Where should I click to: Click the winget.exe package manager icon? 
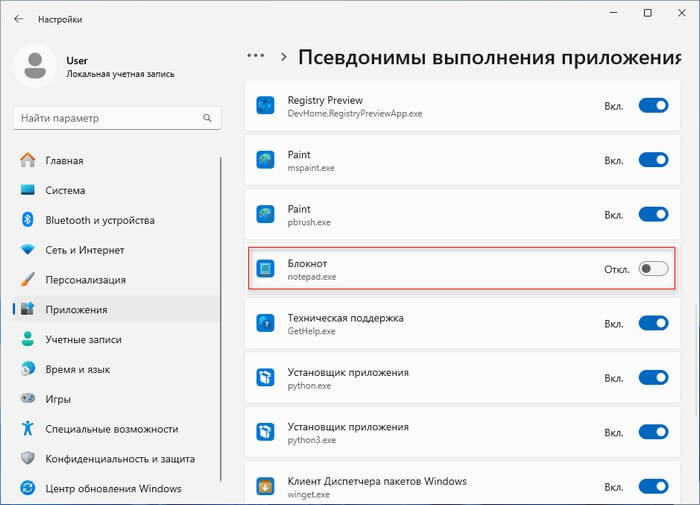(x=265, y=486)
